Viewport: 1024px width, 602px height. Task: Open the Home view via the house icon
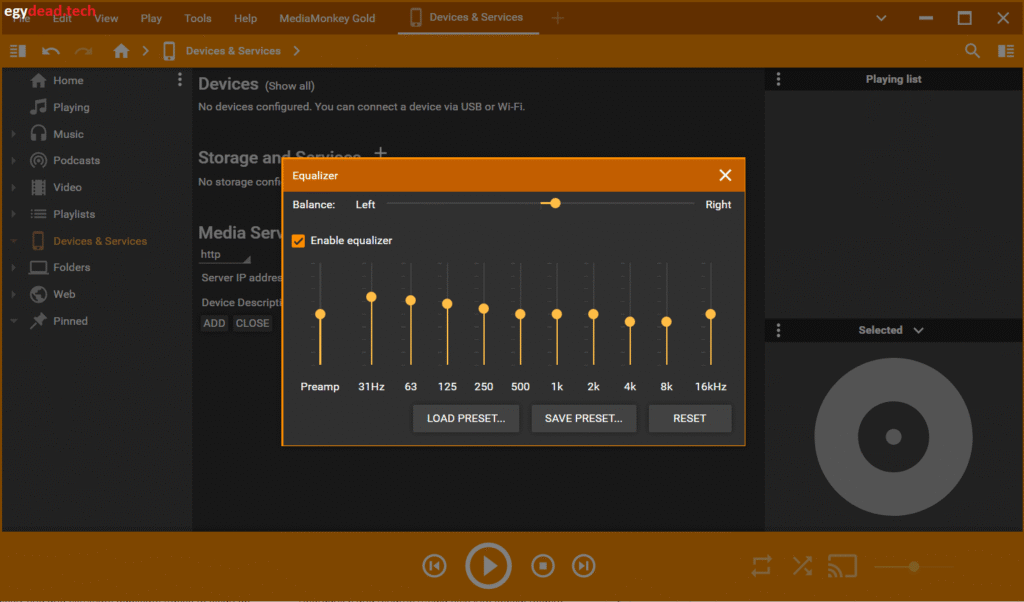(119, 50)
